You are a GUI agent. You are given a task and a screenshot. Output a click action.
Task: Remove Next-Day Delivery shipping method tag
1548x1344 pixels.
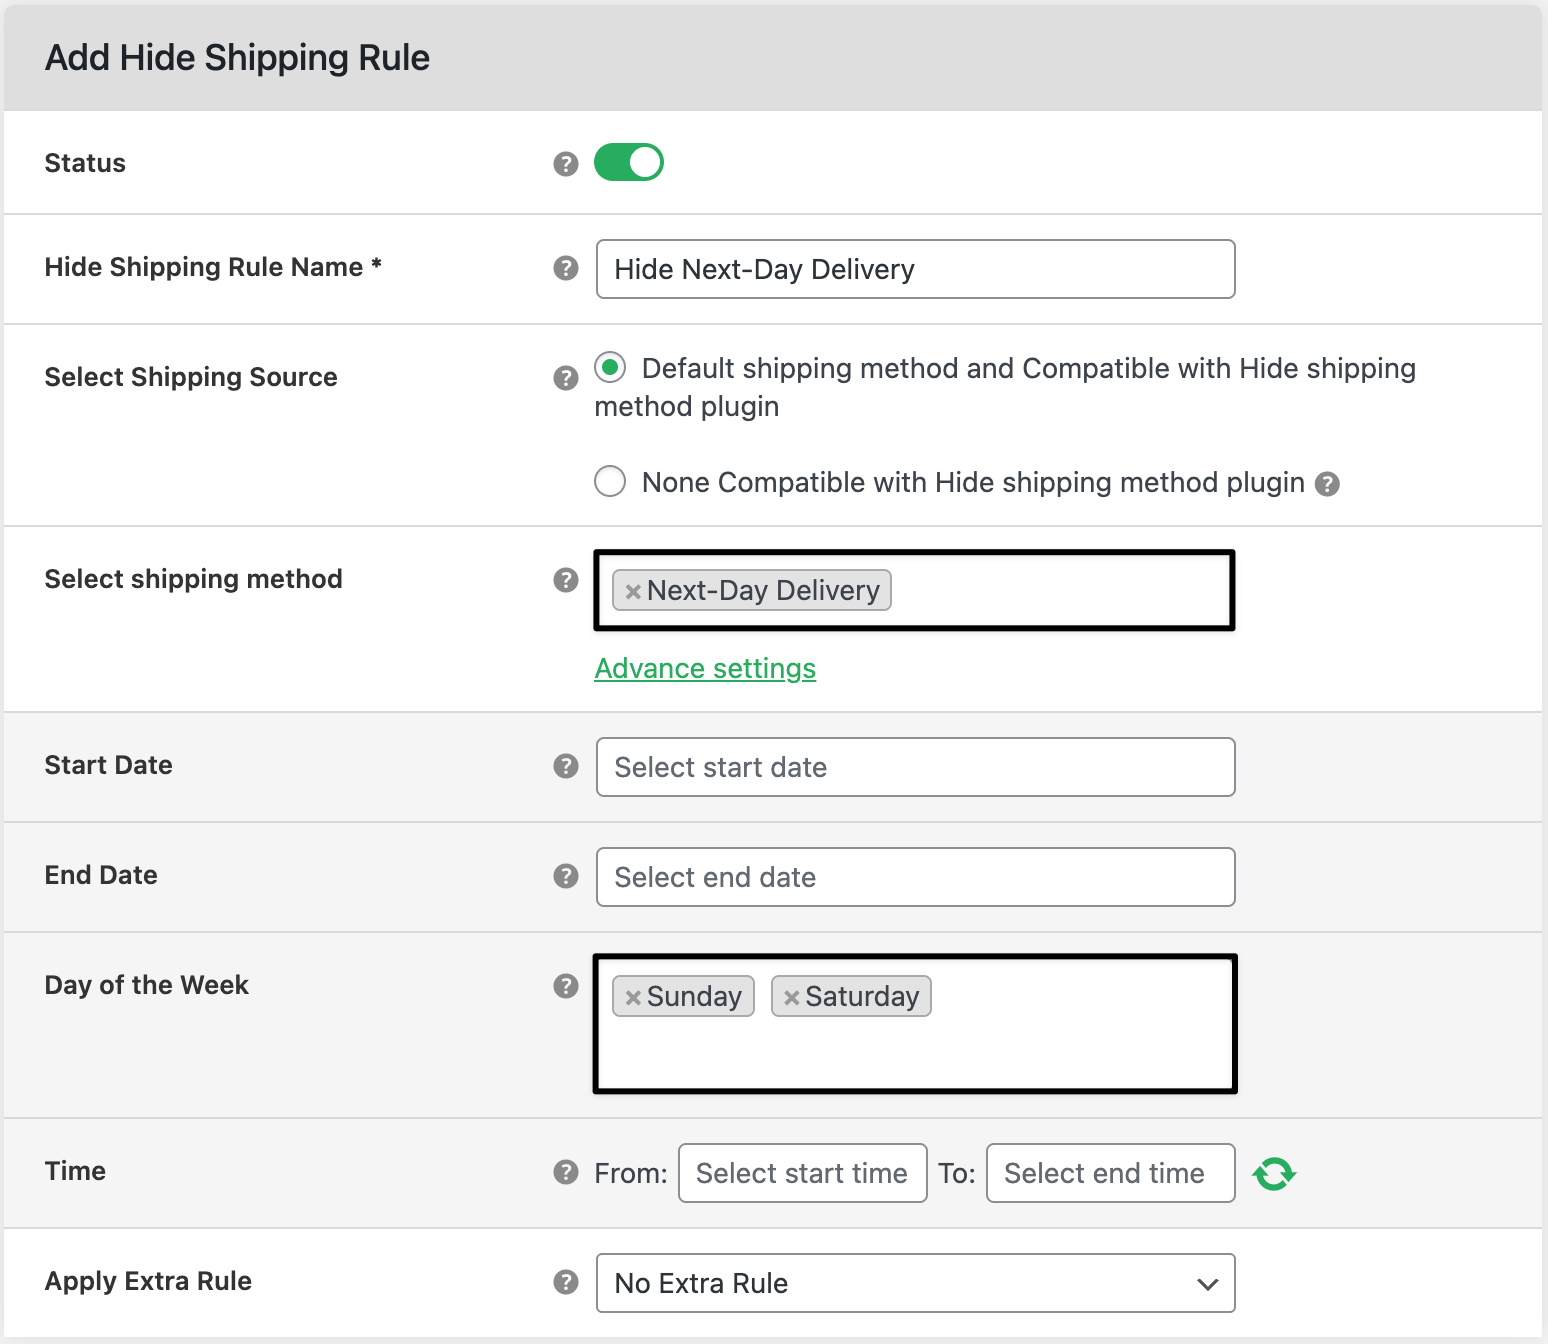(633, 591)
